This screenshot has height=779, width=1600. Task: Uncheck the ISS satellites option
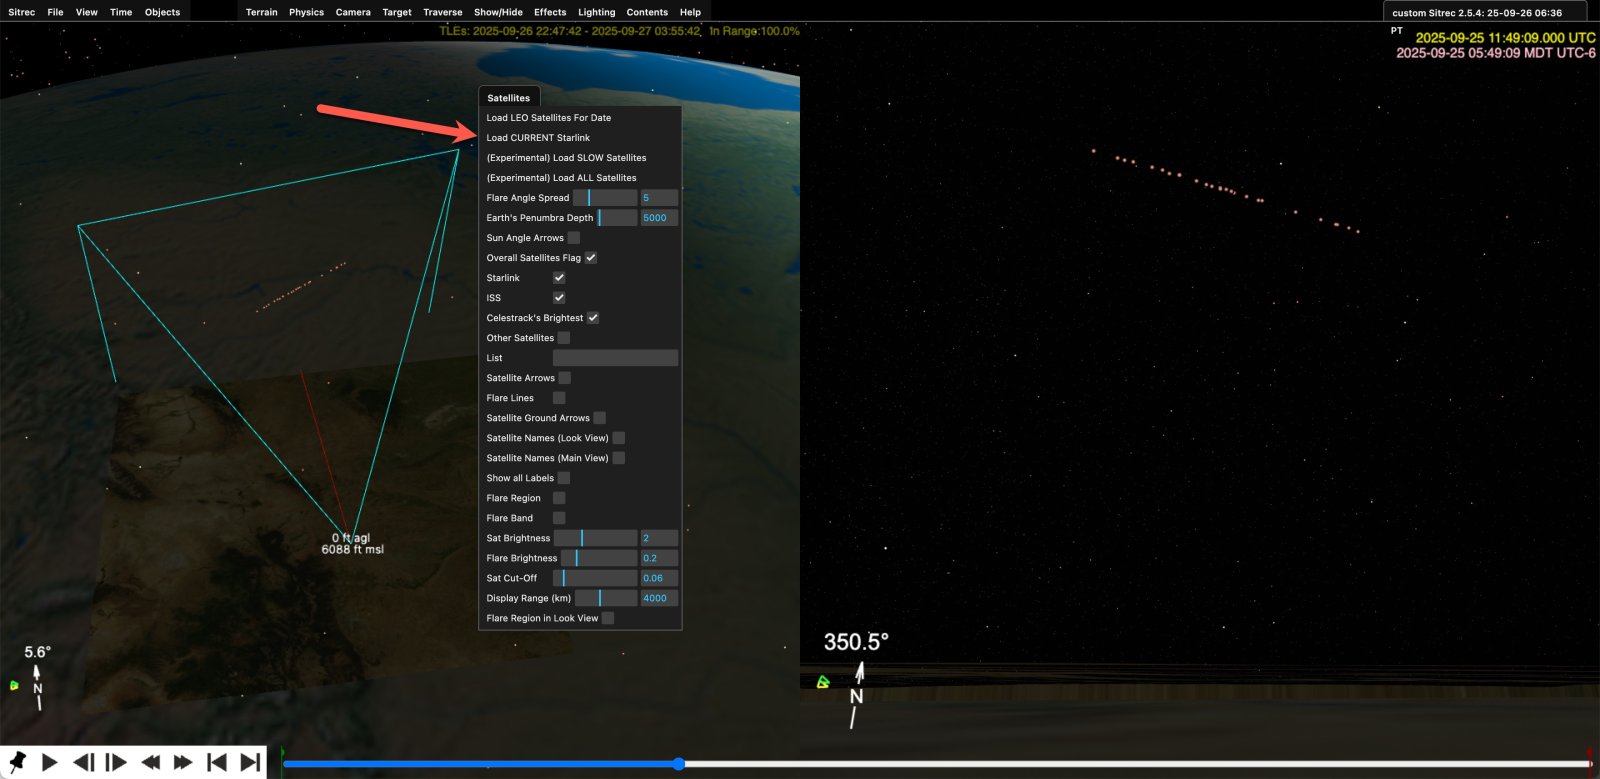pos(559,298)
